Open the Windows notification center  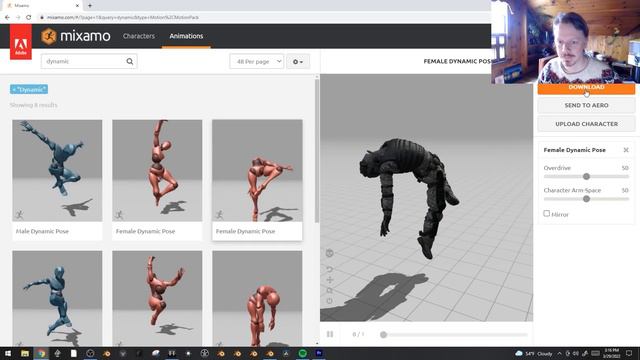pyautogui.click(x=629, y=353)
